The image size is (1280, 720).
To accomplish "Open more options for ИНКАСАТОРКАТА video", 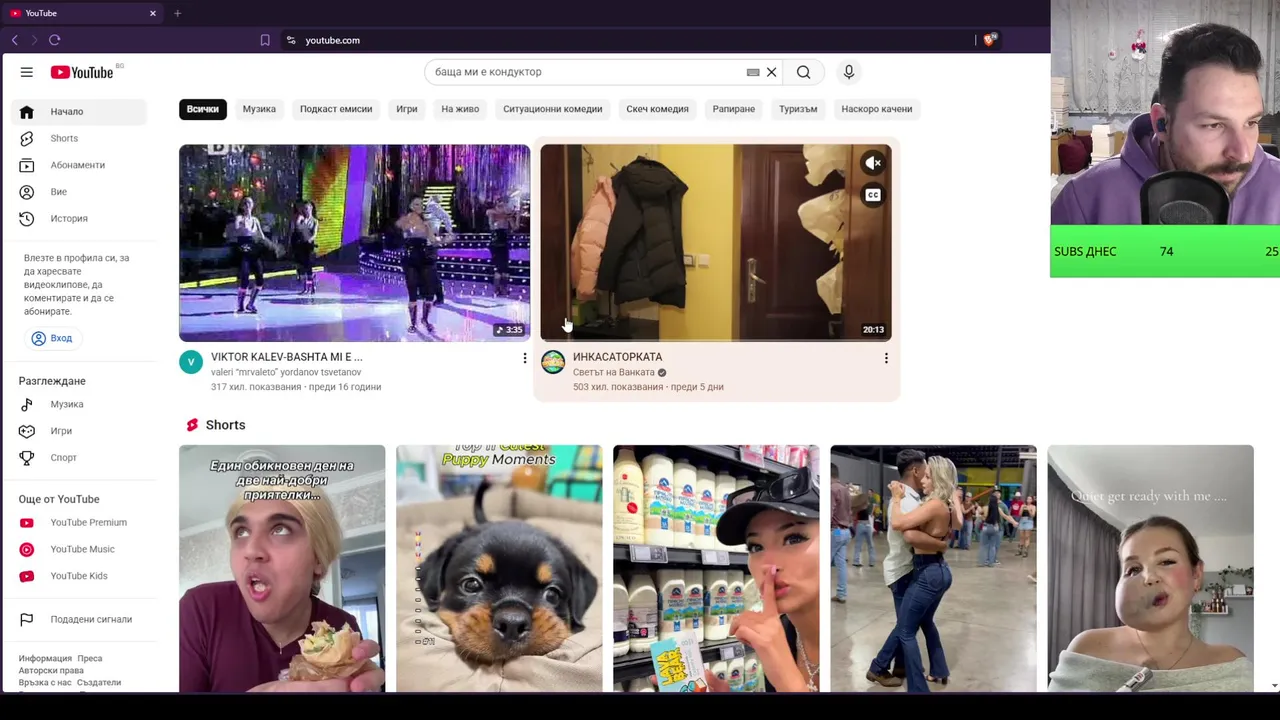I will point(886,358).
